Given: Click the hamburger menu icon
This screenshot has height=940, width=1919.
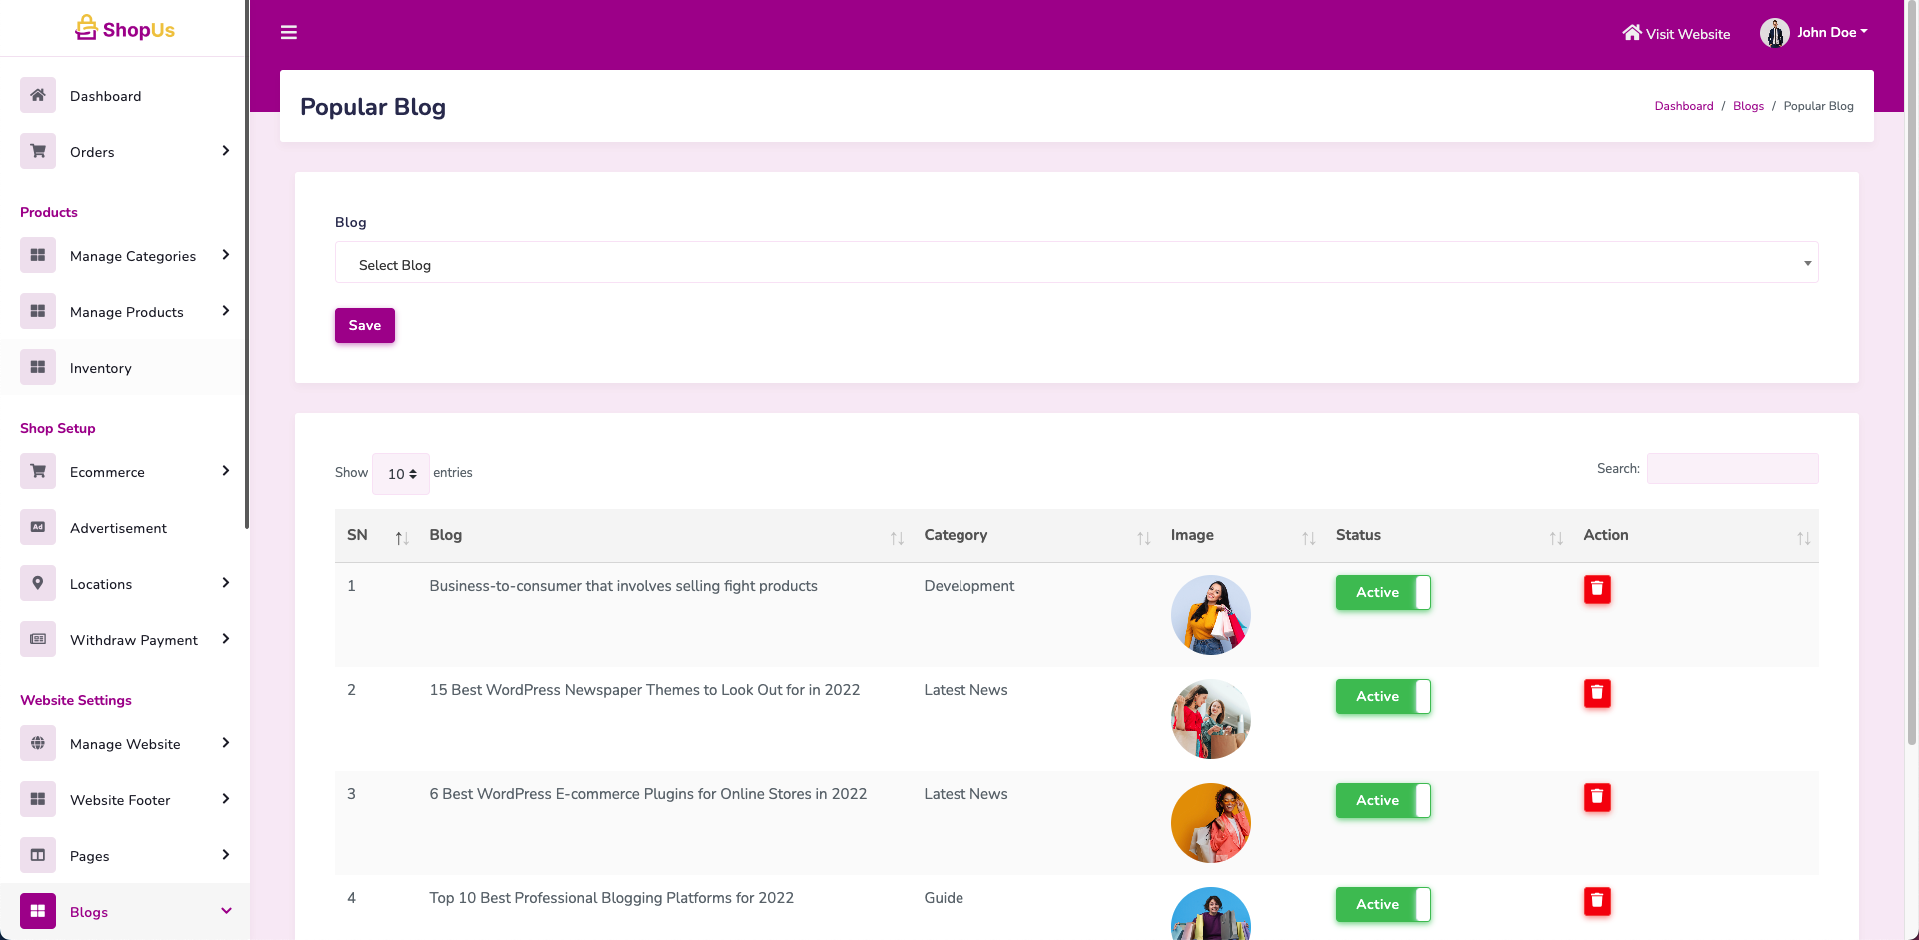Looking at the screenshot, I should pos(289,33).
